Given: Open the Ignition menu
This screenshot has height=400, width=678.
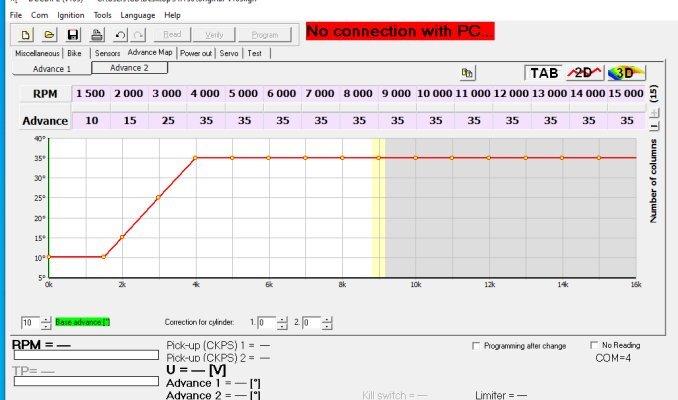Looking at the screenshot, I should click(70, 15).
